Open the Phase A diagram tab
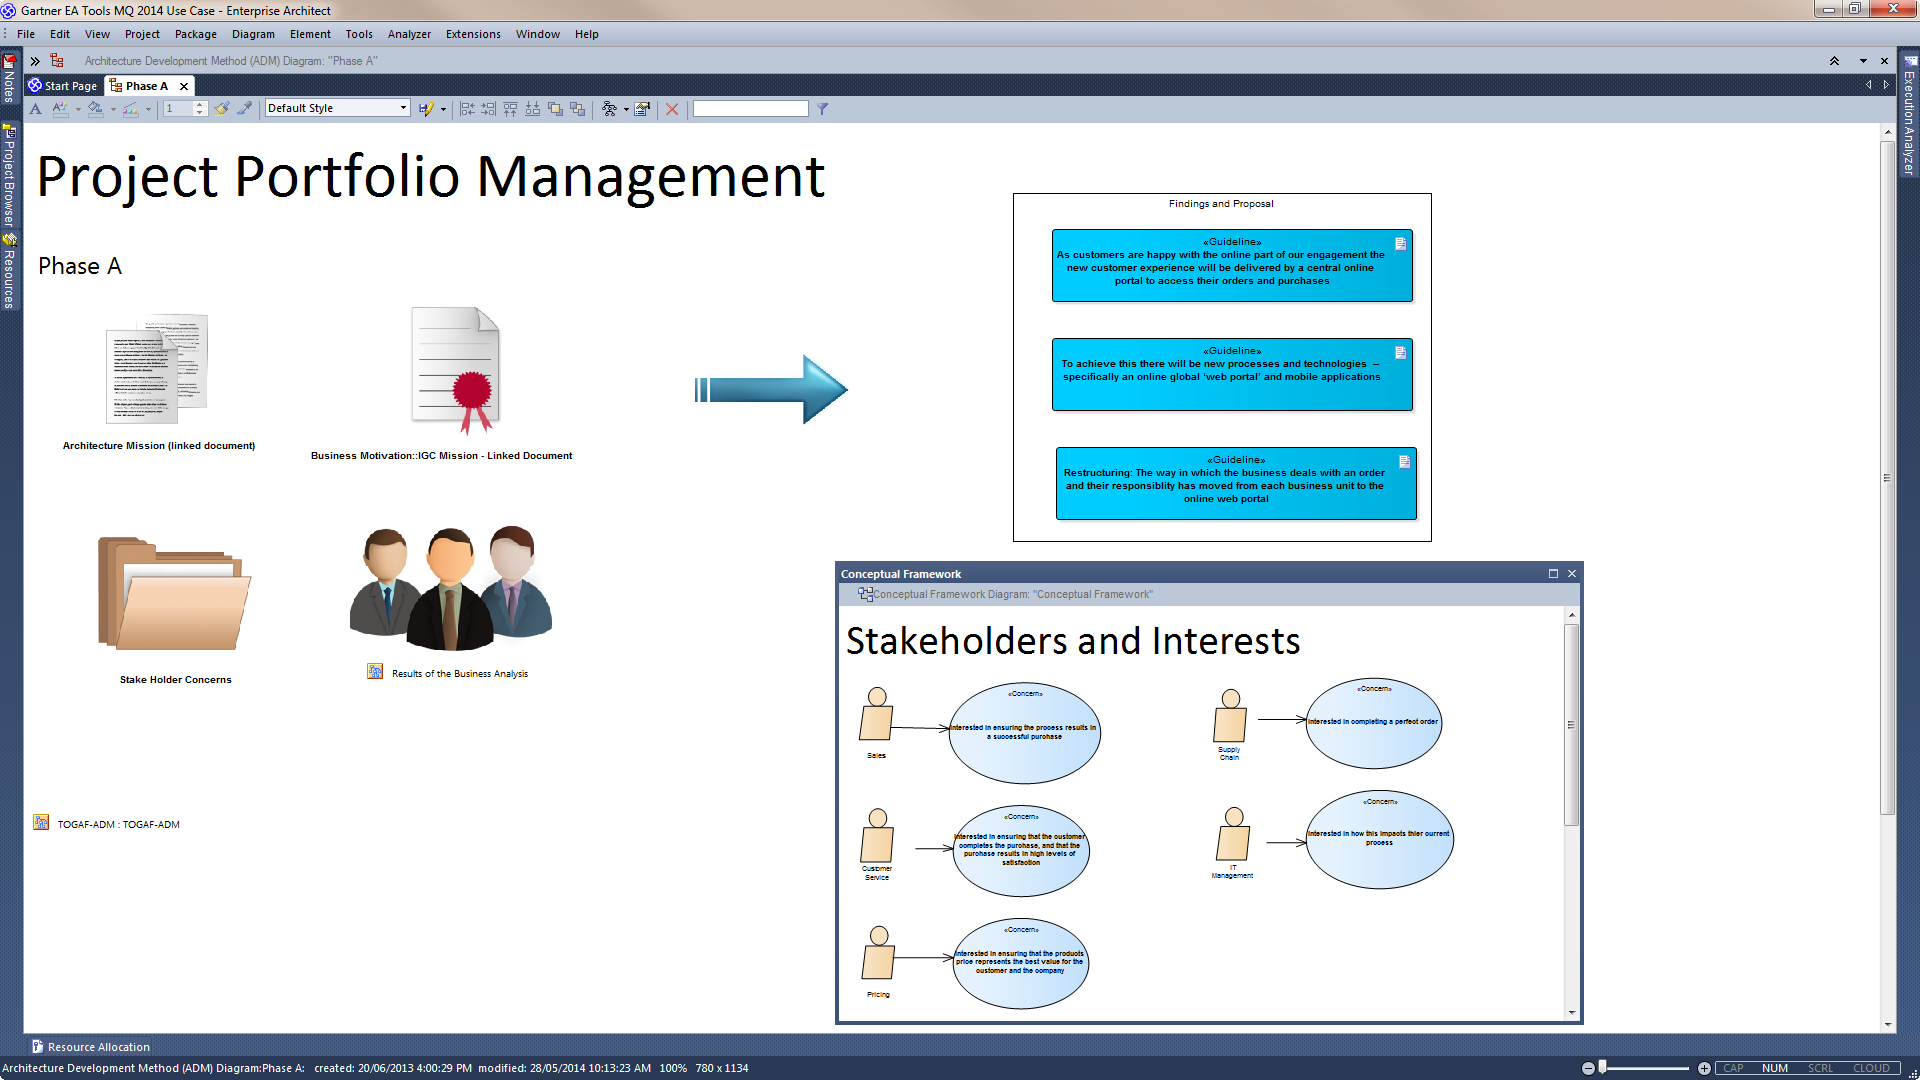This screenshot has width=1920, height=1080. tap(144, 84)
